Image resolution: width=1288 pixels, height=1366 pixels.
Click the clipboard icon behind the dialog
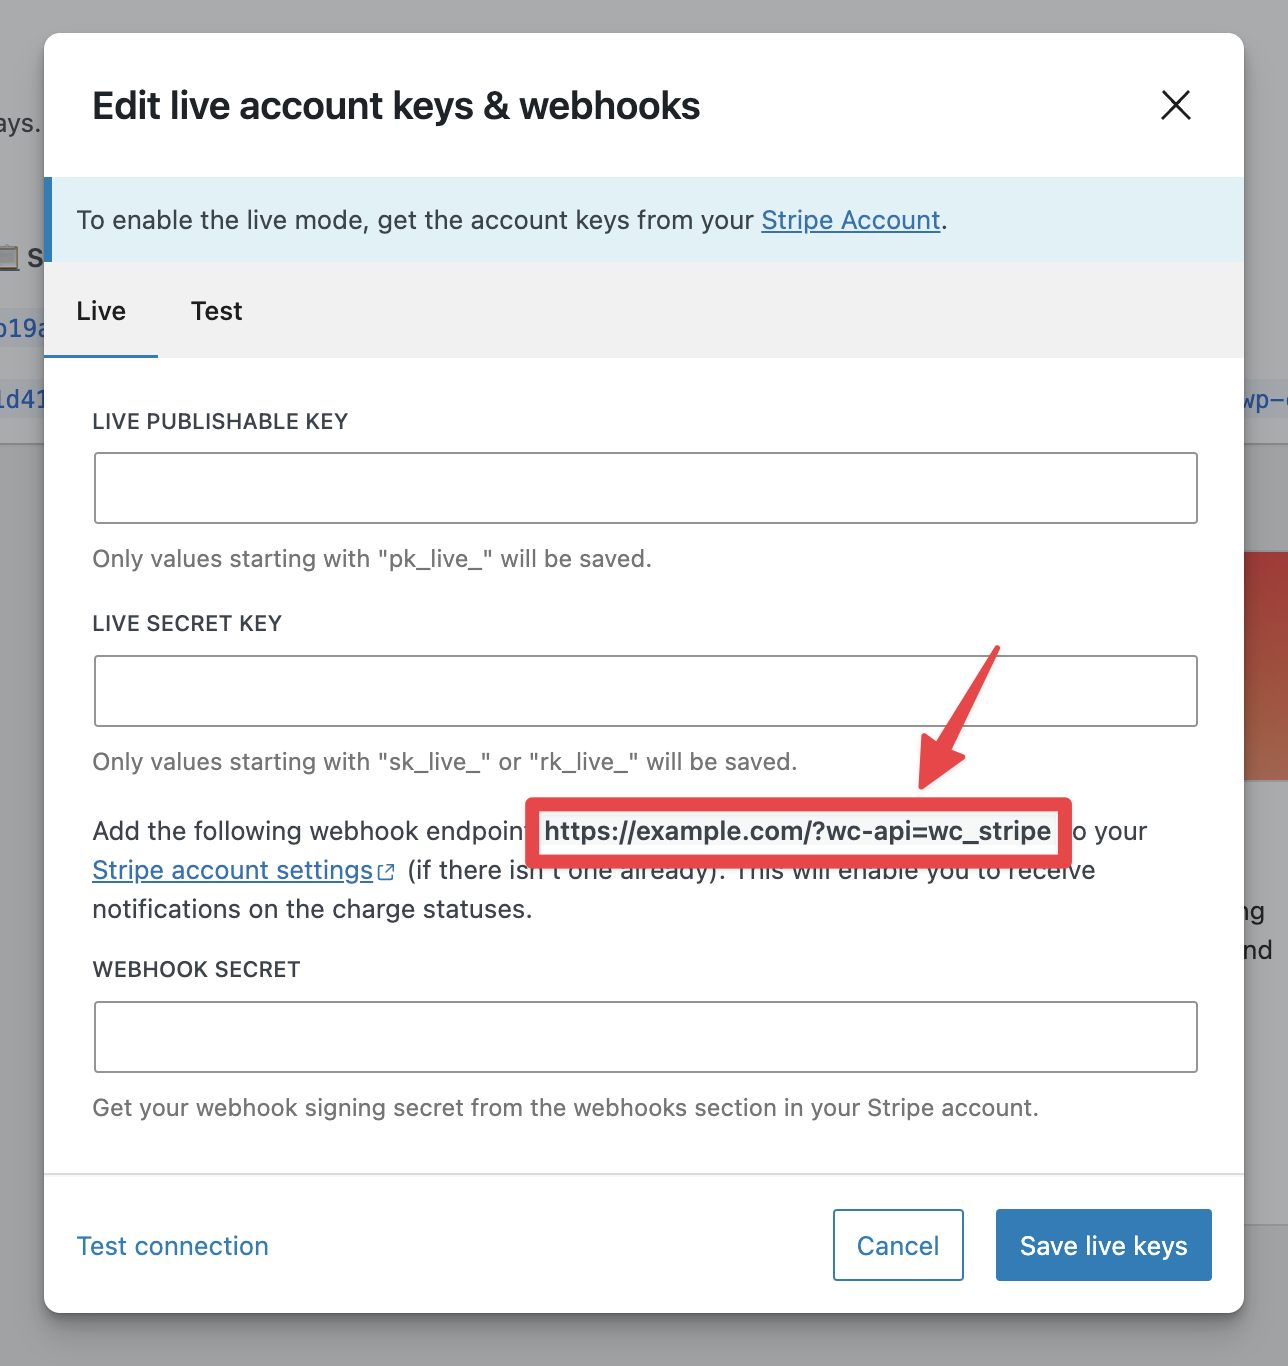pyautogui.click(x=9, y=258)
